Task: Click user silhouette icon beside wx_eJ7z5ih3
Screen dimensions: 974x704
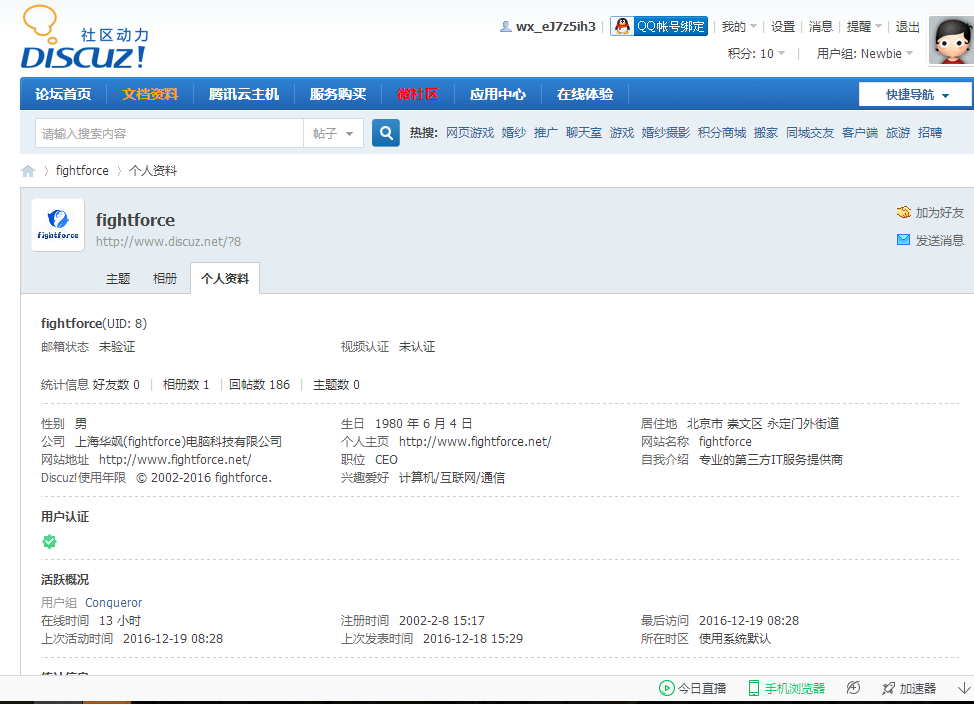Action: [x=506, y=27]
